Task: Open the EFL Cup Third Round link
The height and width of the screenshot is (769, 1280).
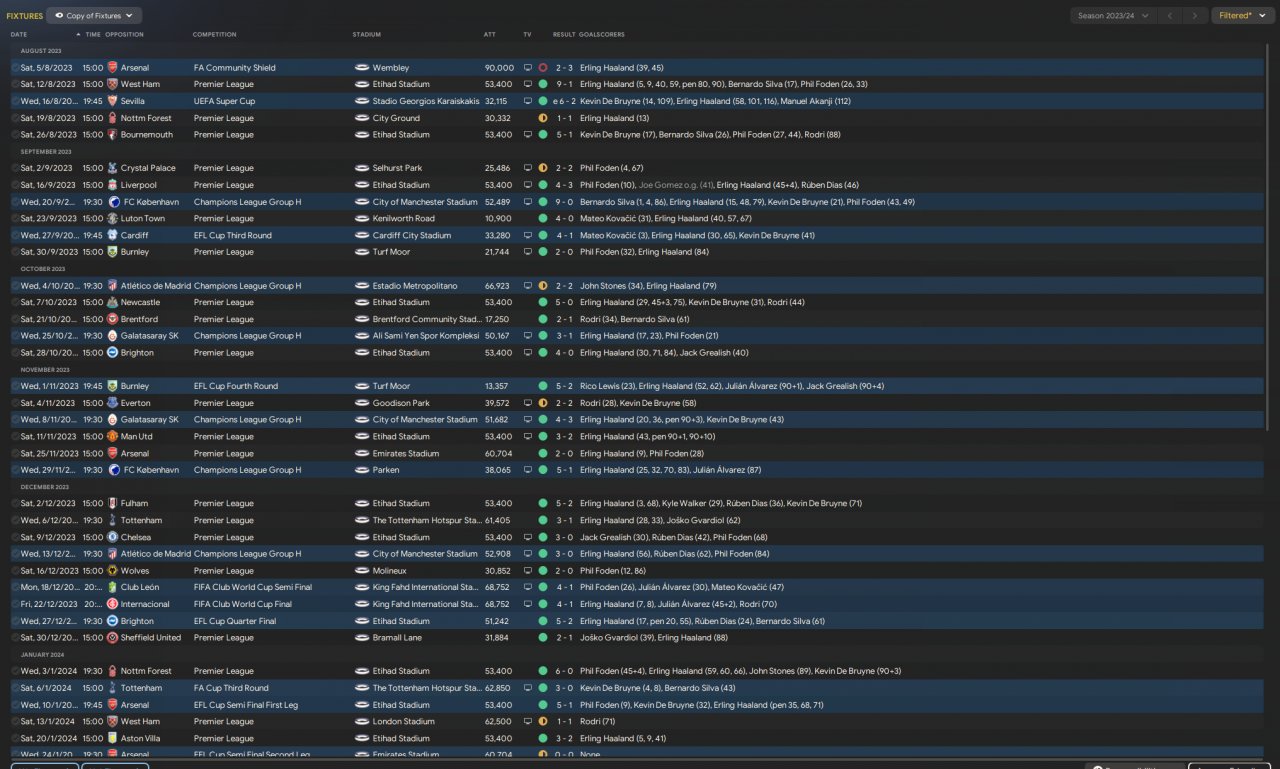Action: 232,236
